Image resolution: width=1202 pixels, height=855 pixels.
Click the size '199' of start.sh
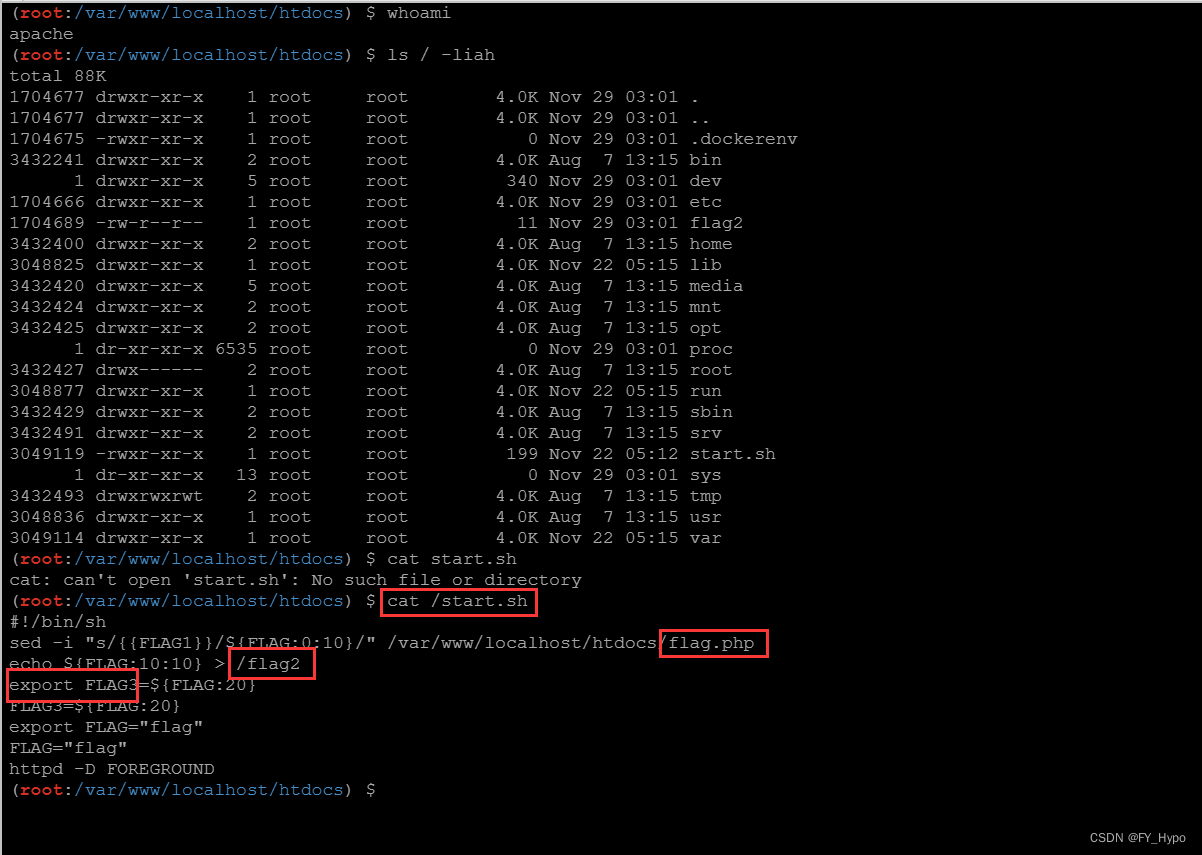[x=523, y=454]
